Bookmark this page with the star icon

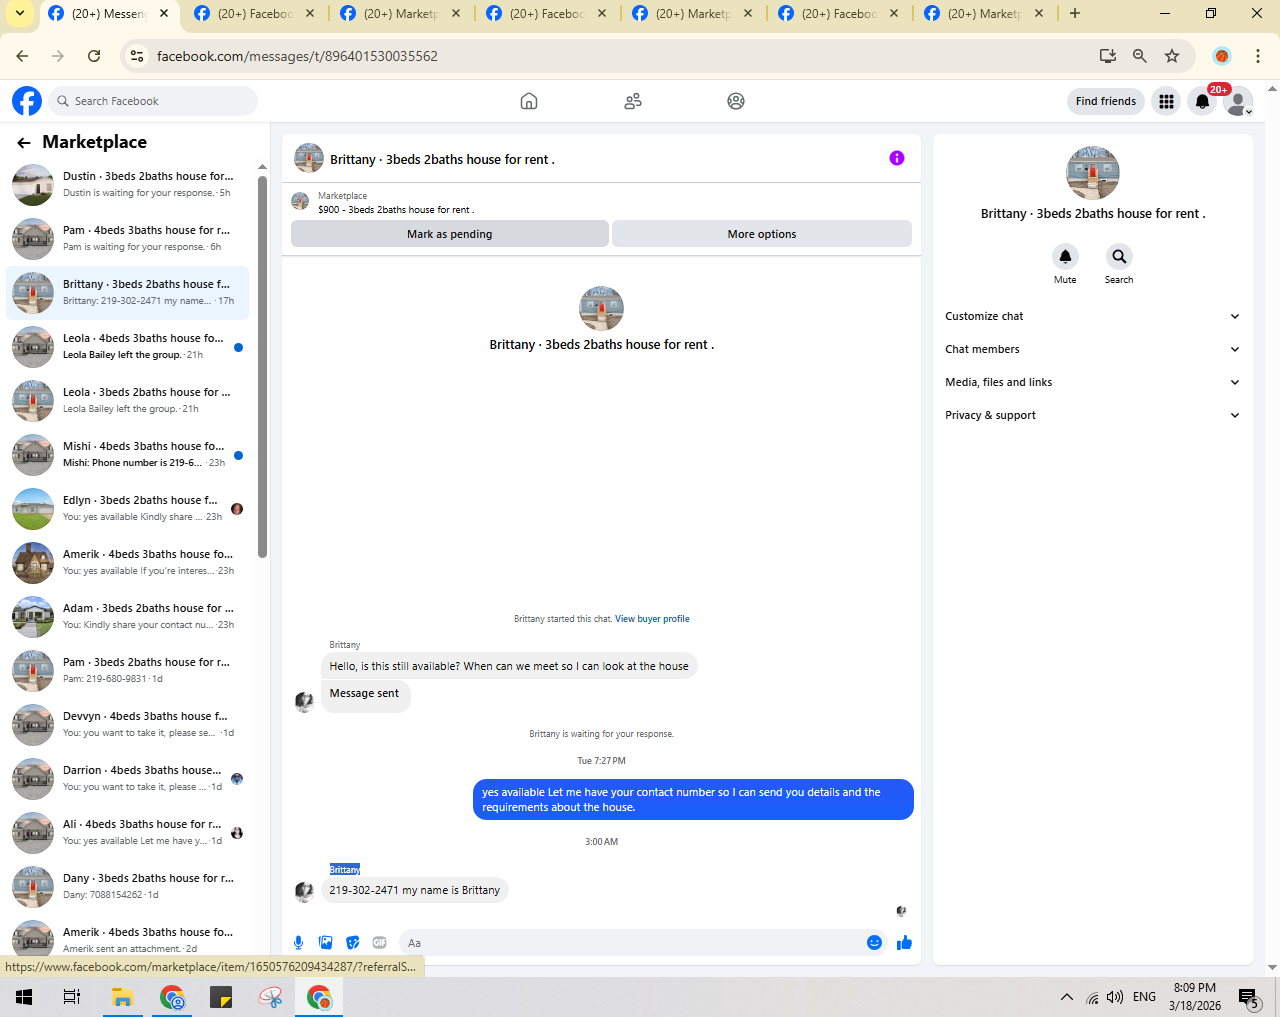(x=1172, y=56)
